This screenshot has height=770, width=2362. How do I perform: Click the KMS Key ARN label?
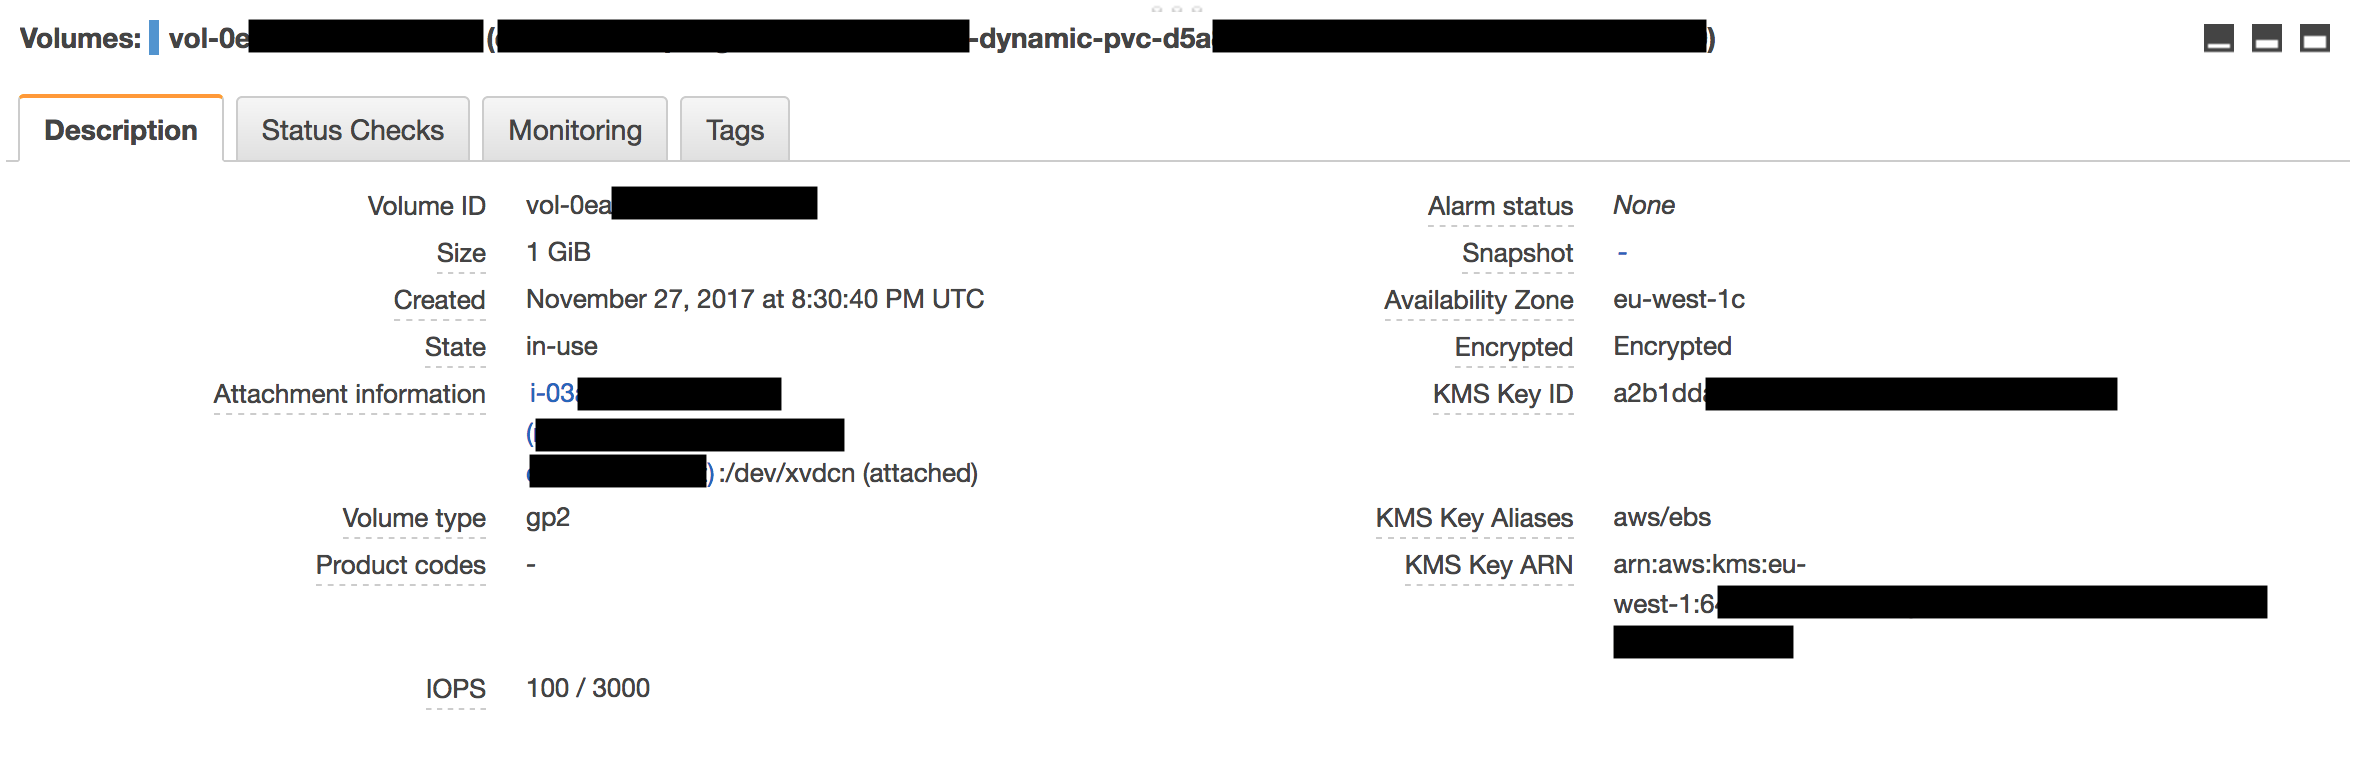(1489, 565)
